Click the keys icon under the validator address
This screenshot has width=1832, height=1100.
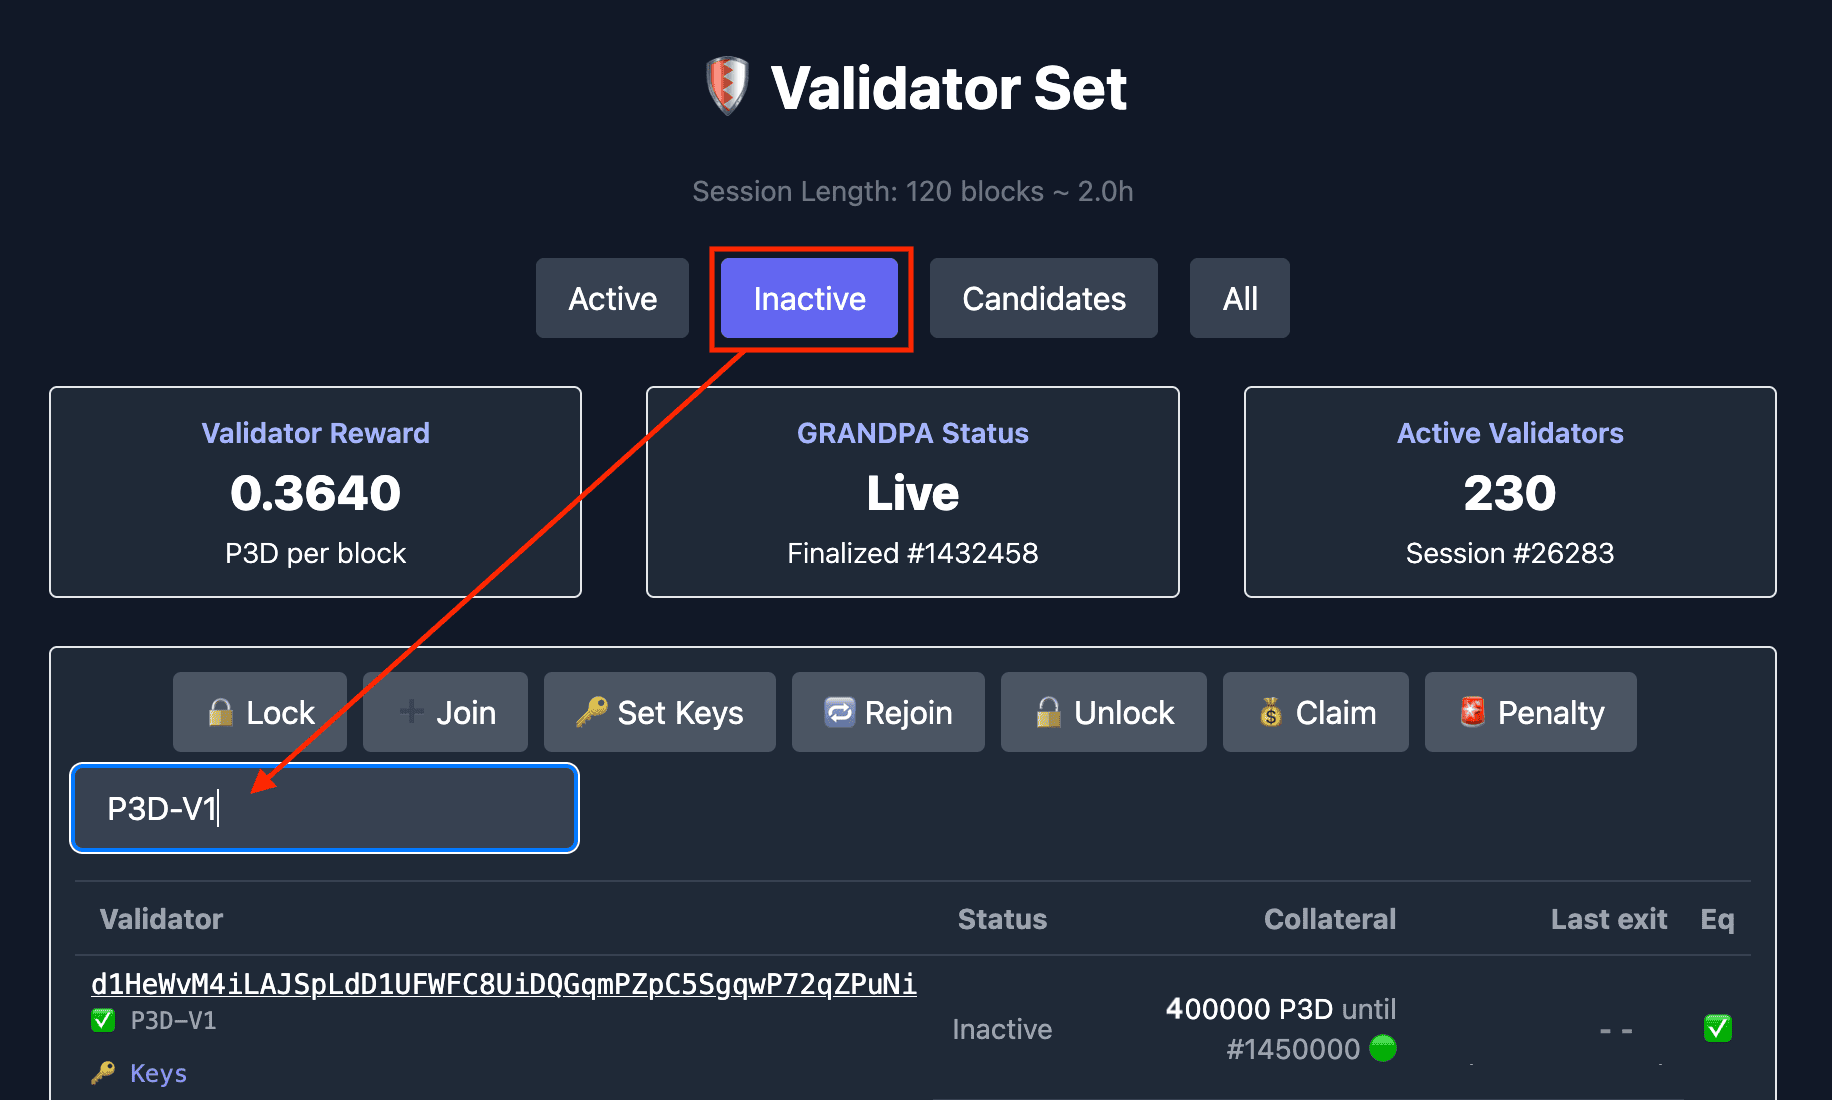pyautogui.click(x=105, y=1072)
